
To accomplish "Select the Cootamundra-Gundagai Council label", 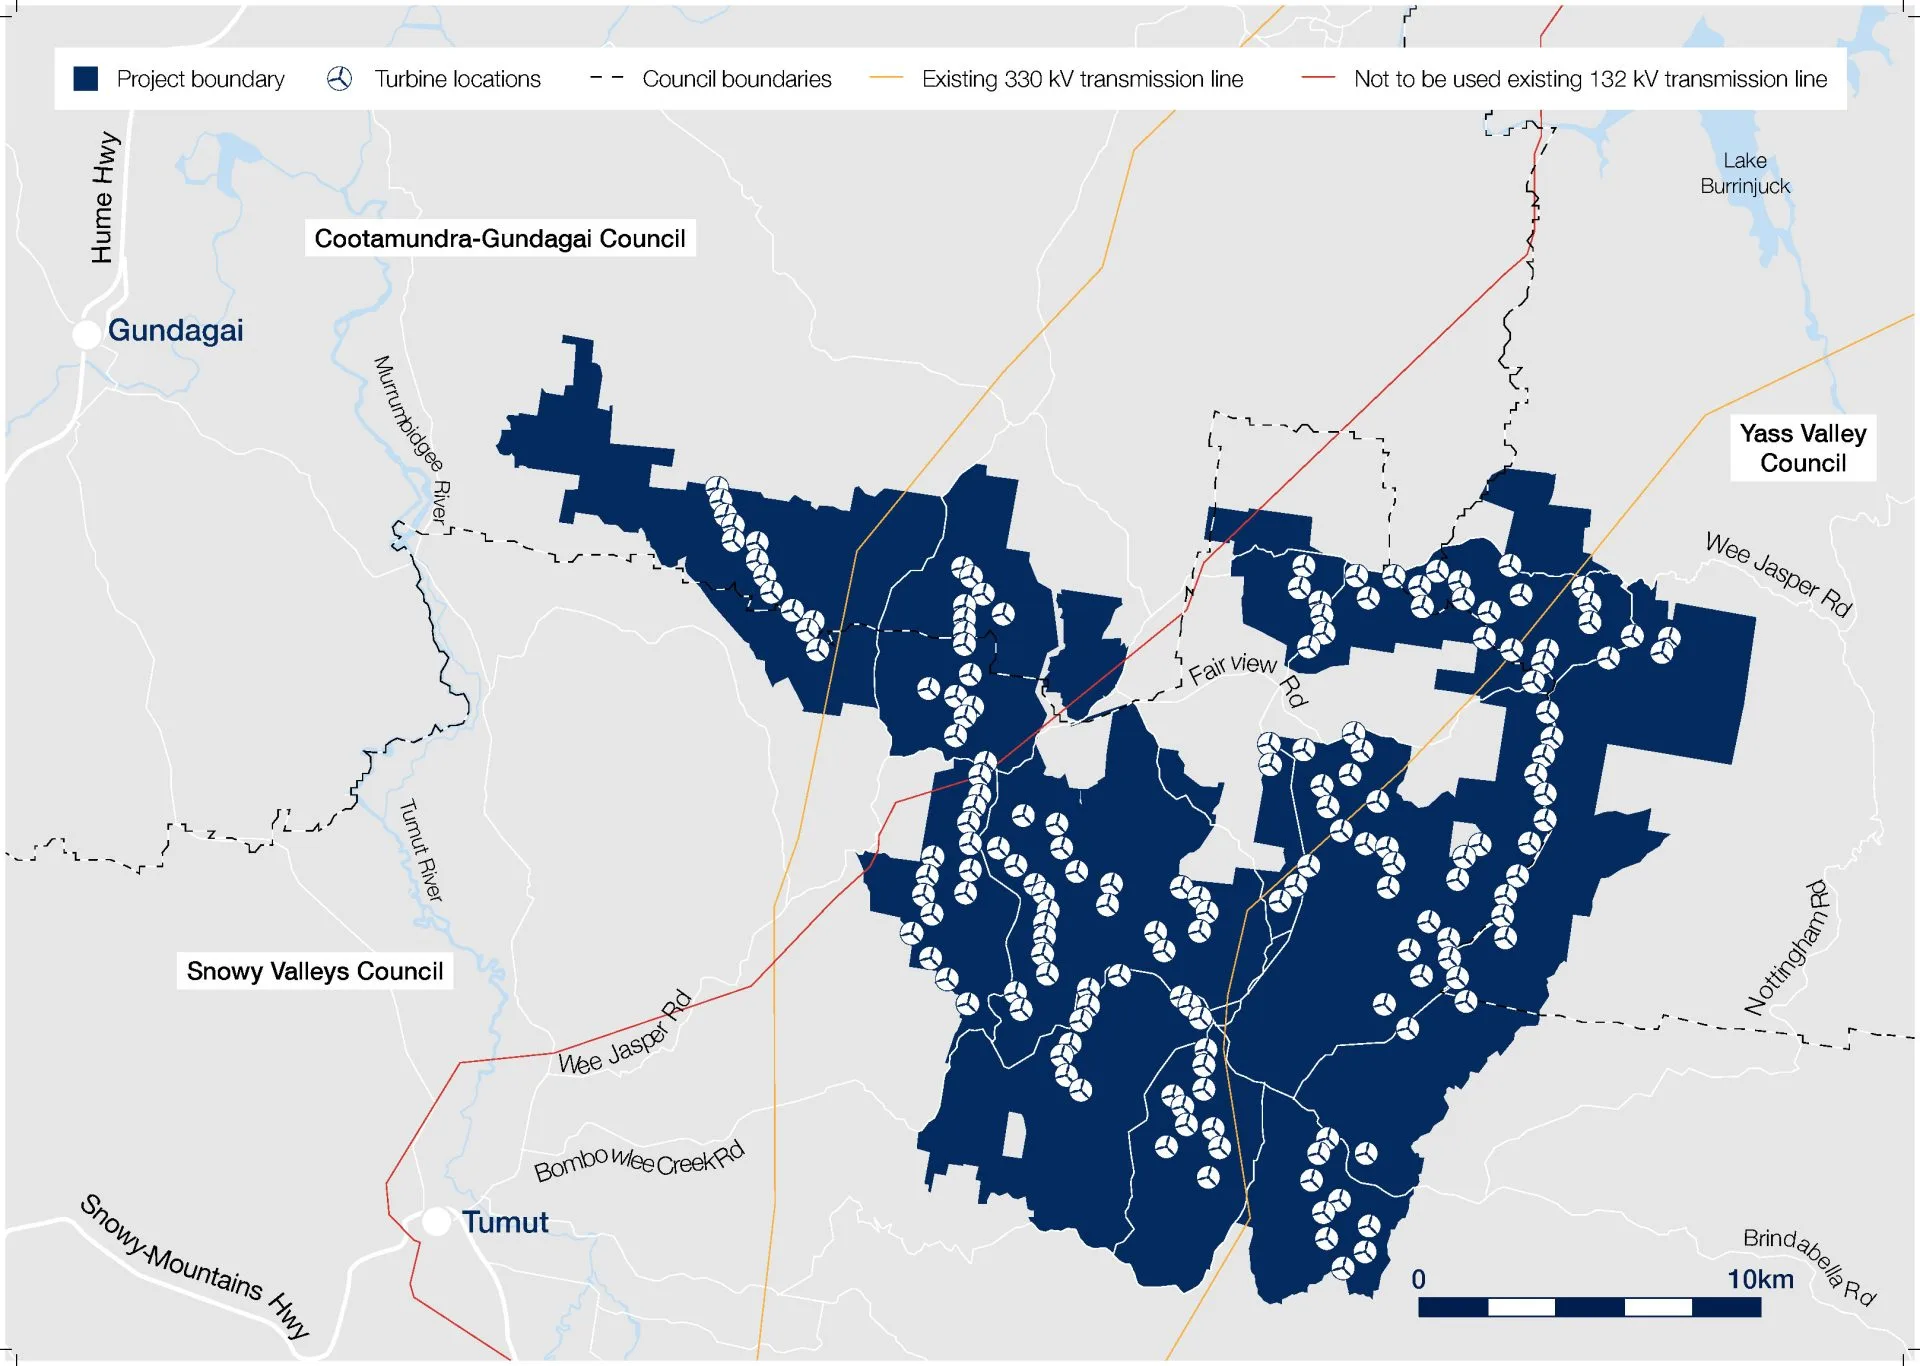I will point(500,239).
